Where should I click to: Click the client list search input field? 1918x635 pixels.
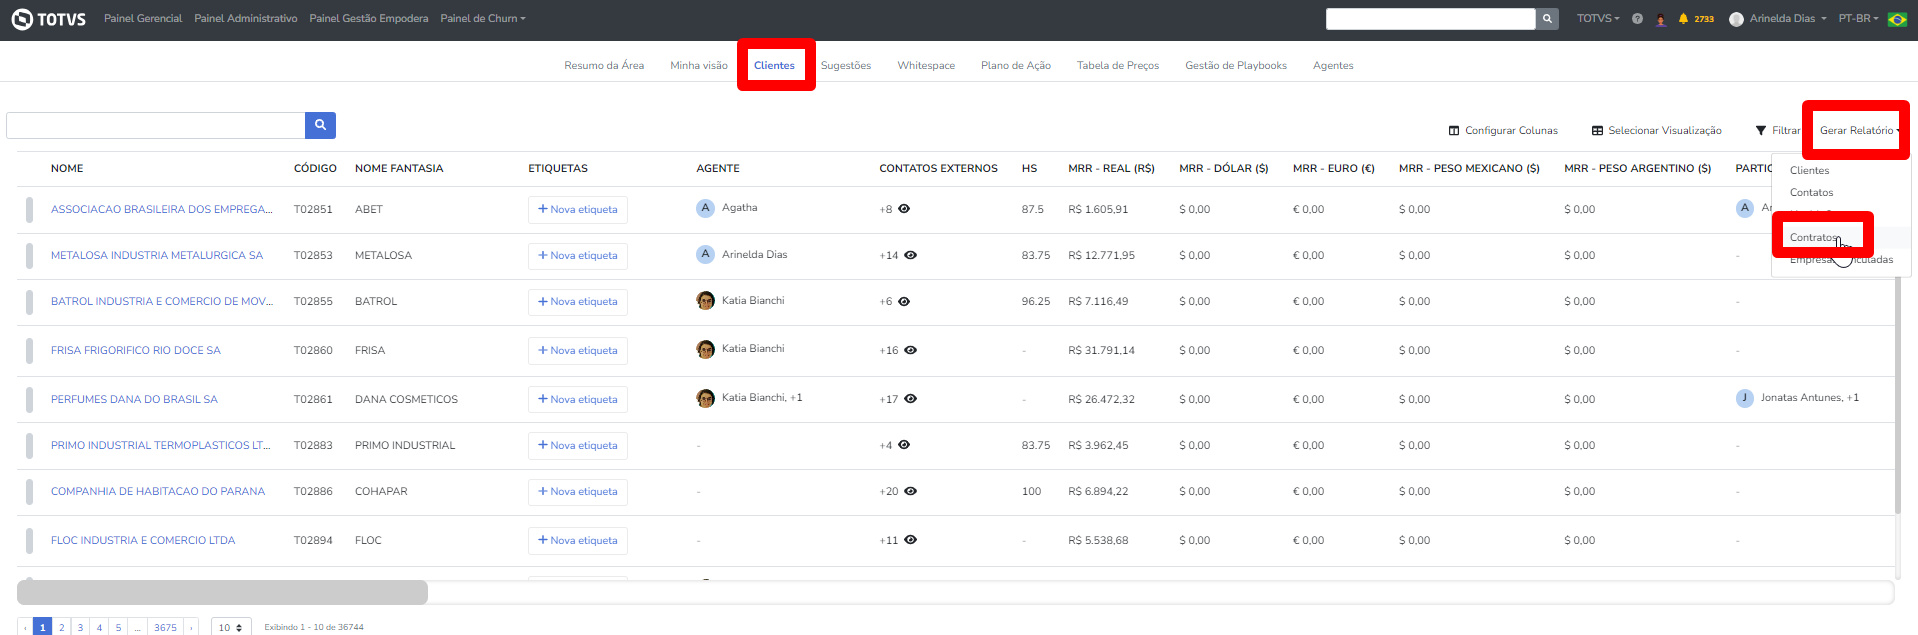[155, 125]
